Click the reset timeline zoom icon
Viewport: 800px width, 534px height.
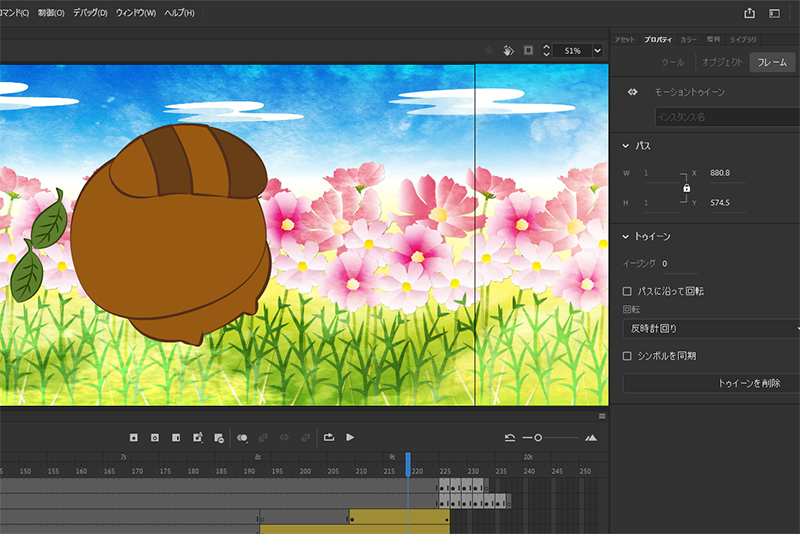point(510,437)
